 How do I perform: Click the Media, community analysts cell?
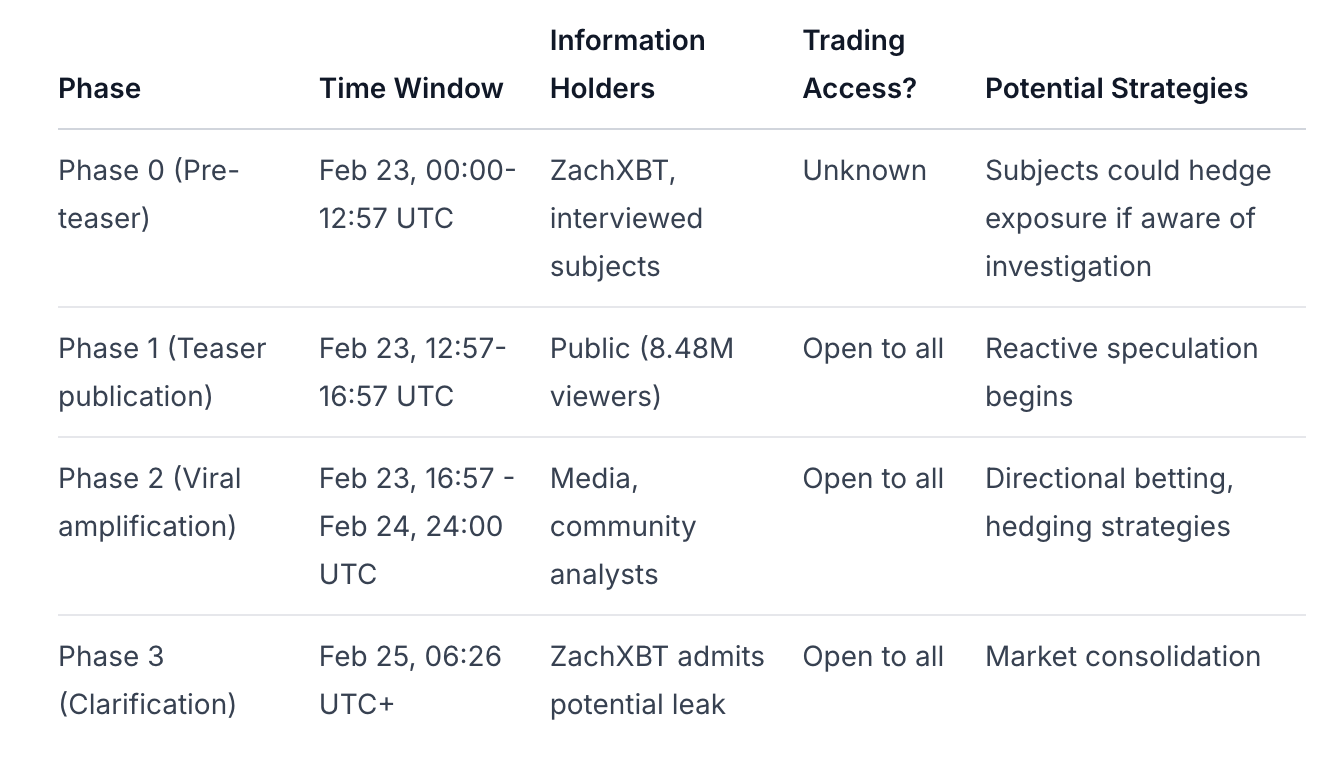click(622, 526)
